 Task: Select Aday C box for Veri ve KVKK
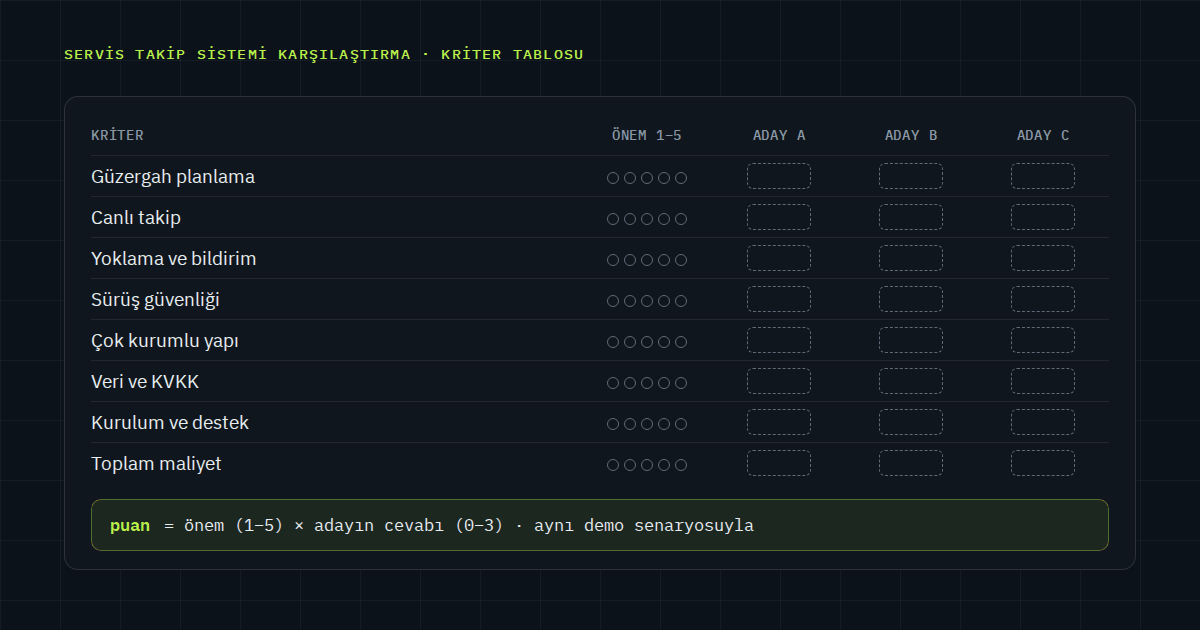click(x=1043, y=381)
